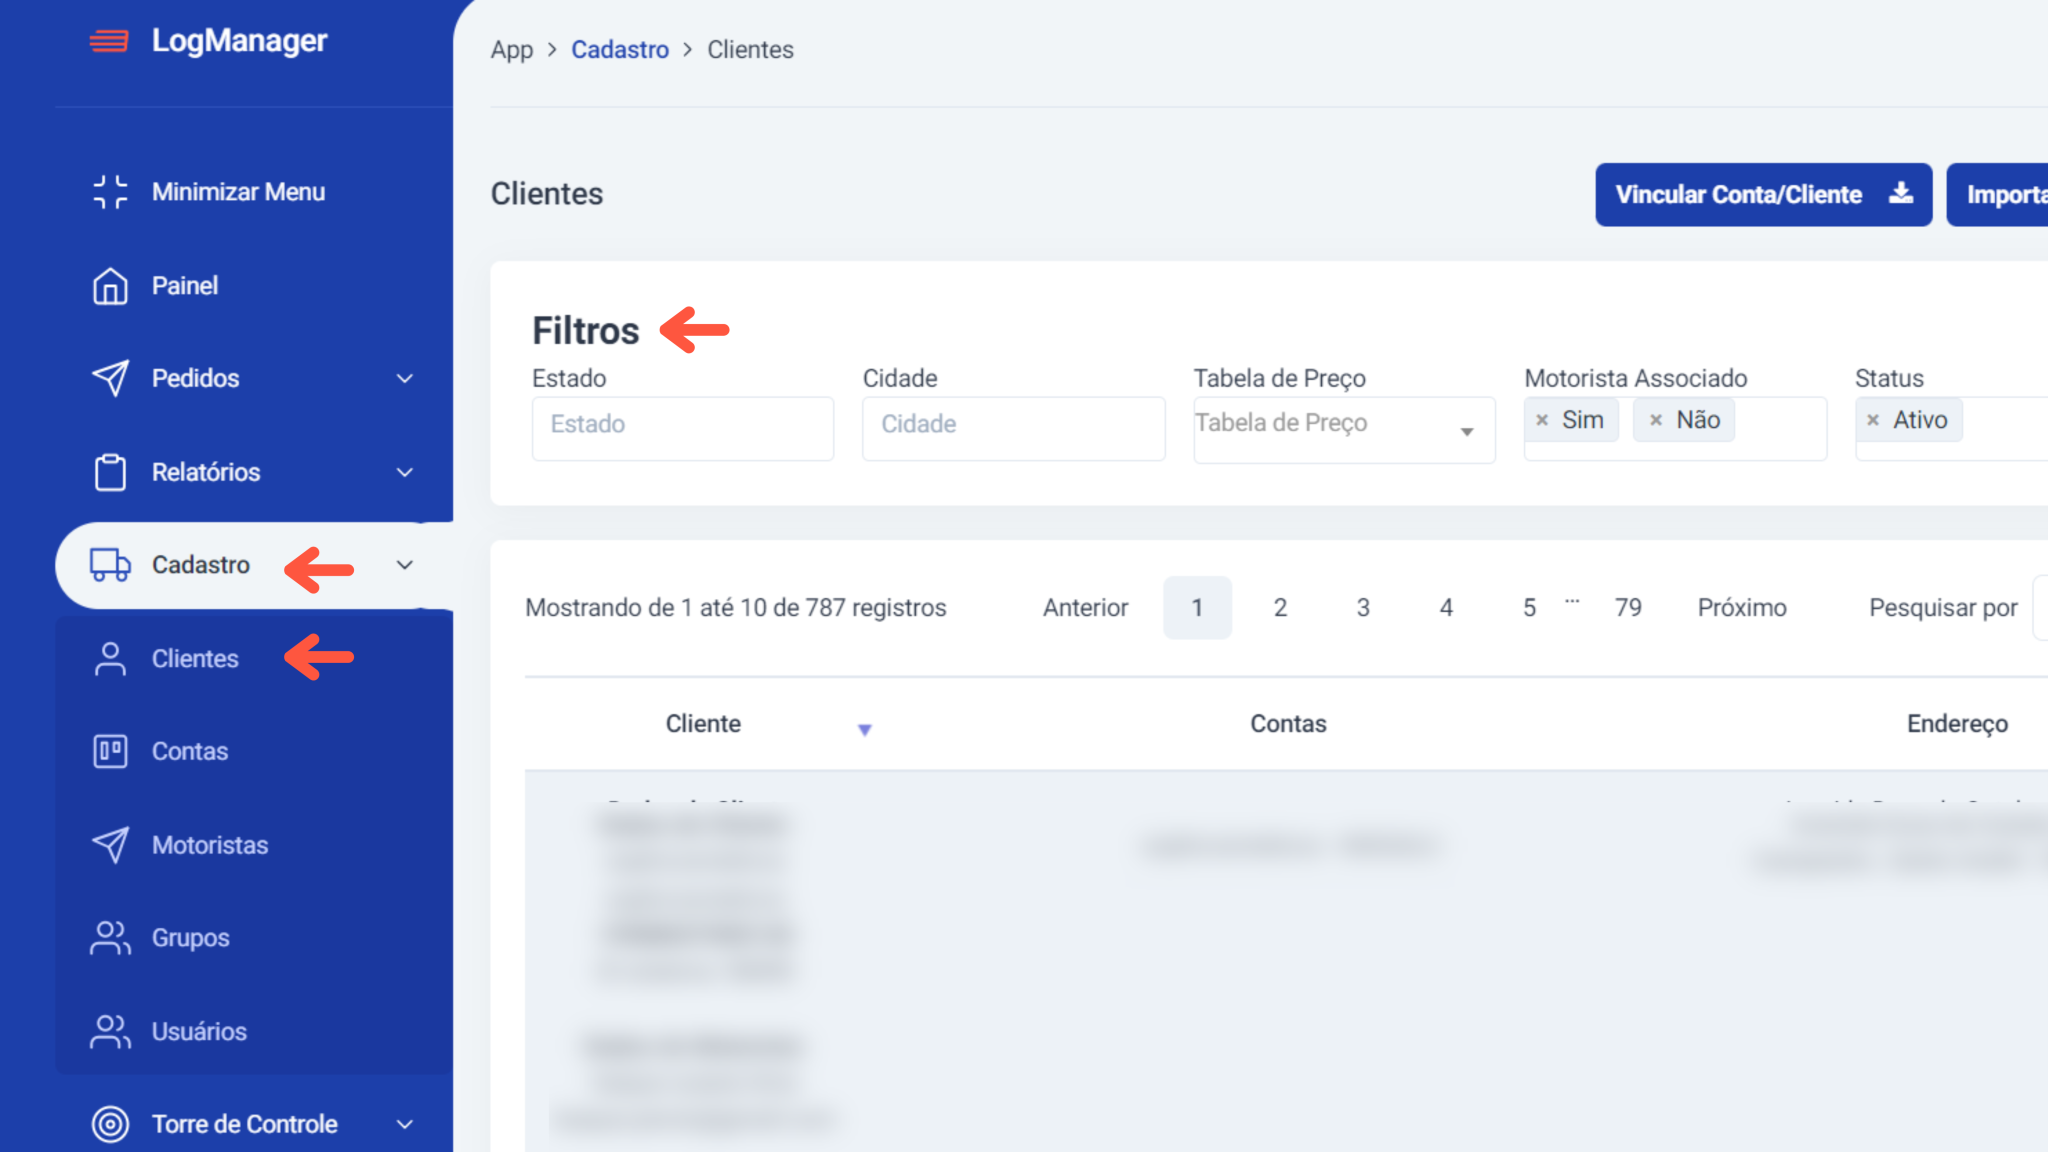The height and width of the screenshot is (1152, 2048).
Task: Remove the Não tag from Motorista Associado
Action: click(1655, 420)
